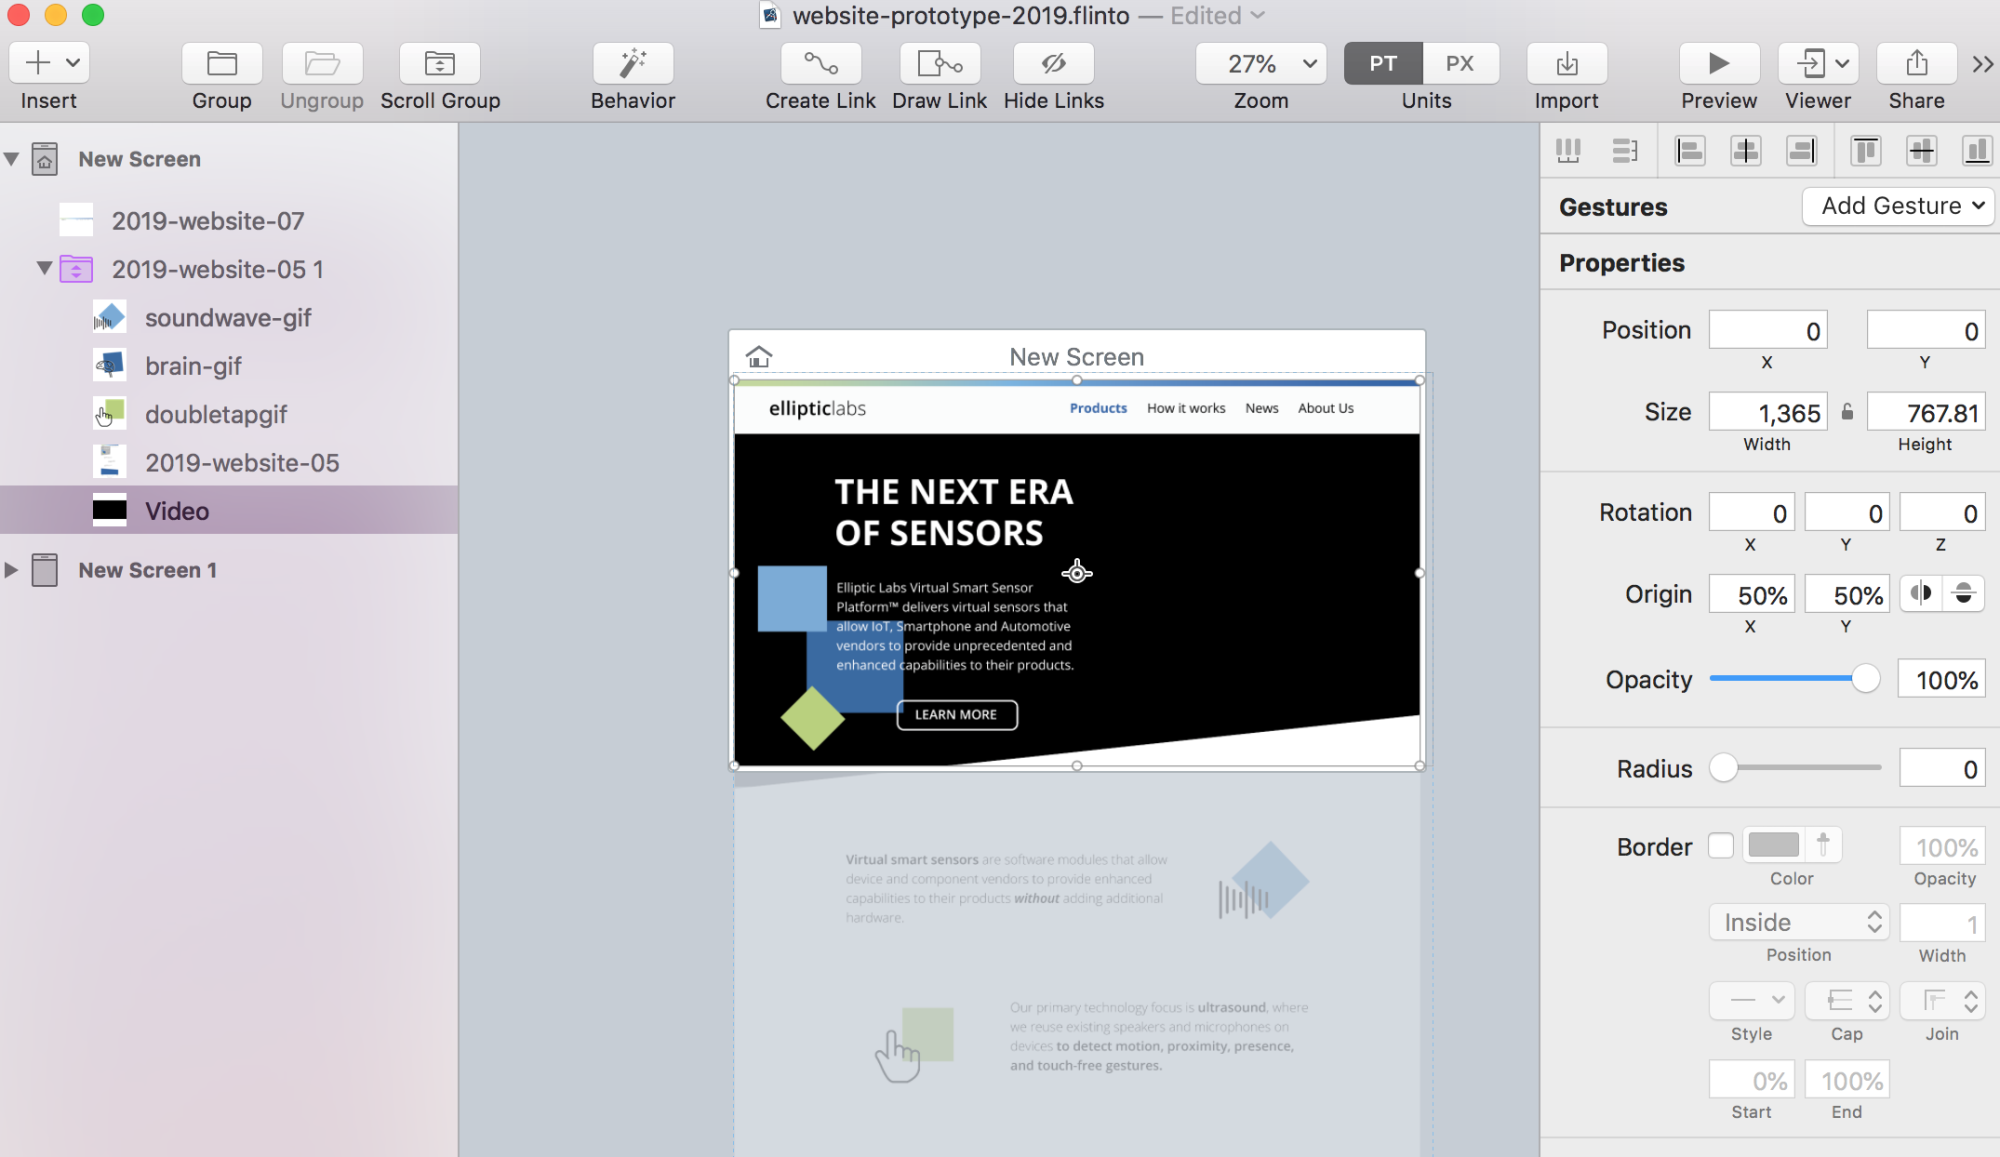Image resolution: width=2000 pixels, height=1157 pixels.
Task: Click Products in the canvas mockup
Action: click(x=1098, y=408)
